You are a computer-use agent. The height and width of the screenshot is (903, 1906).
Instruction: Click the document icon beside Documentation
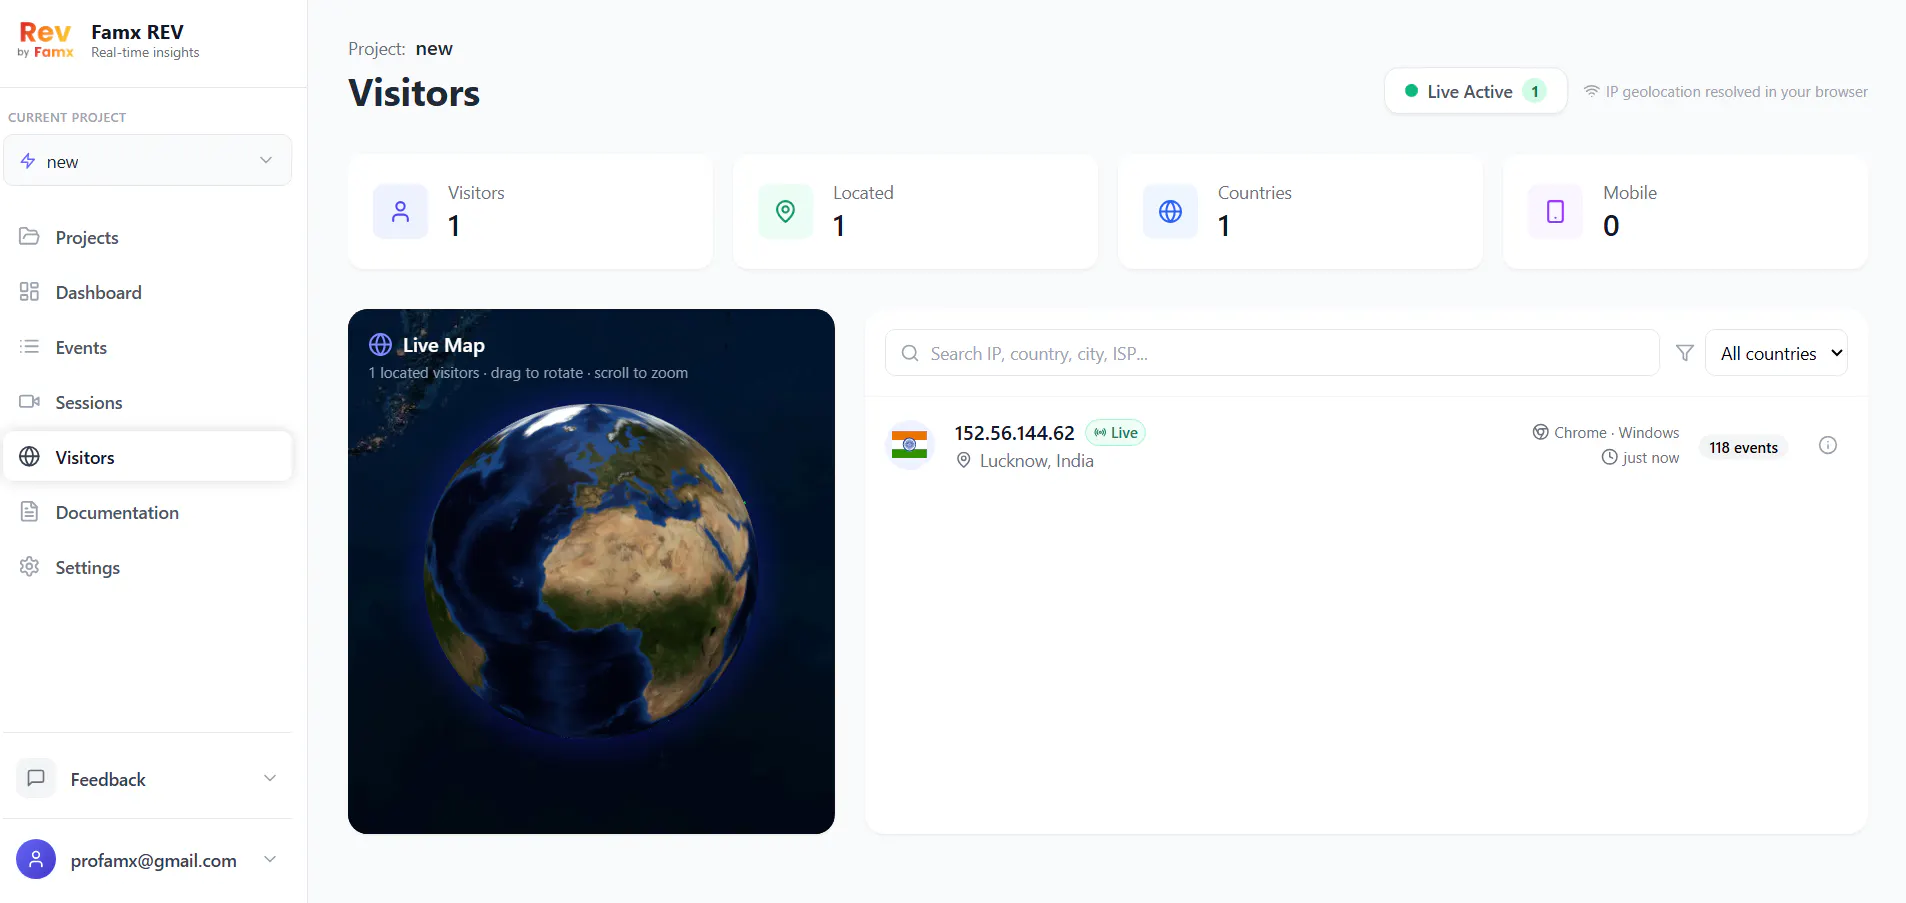click(x=29, y=512)
